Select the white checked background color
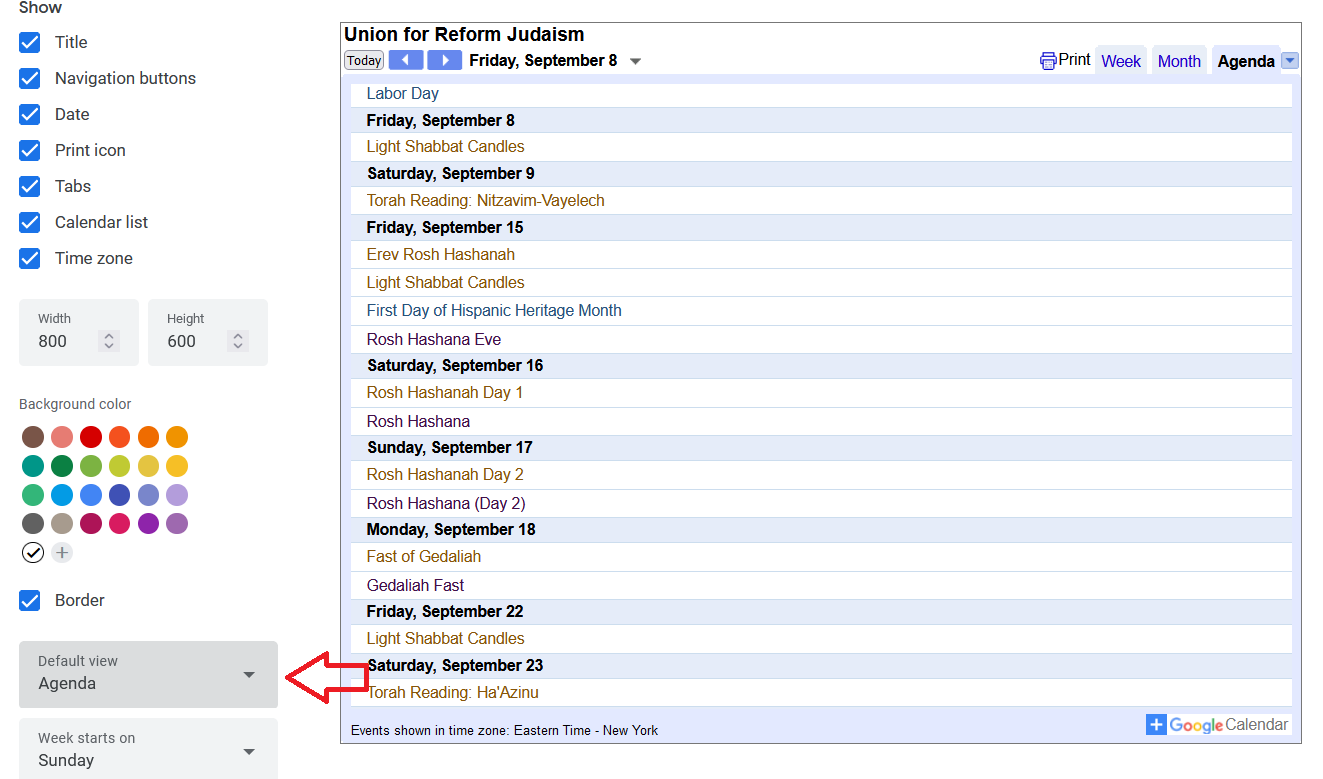The image size is (1323, 779). [x=33, y=552]
